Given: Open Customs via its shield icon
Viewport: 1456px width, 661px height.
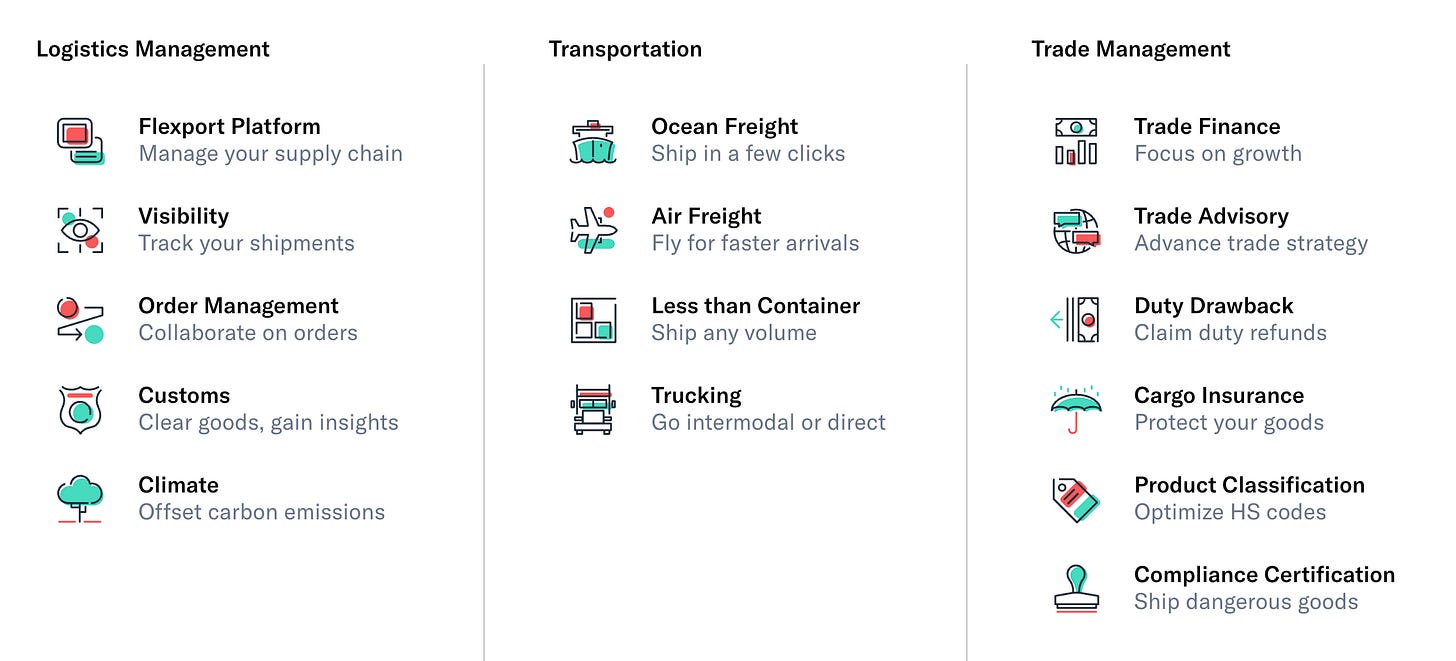Looking at the screenshot, I should pos(80,409).
